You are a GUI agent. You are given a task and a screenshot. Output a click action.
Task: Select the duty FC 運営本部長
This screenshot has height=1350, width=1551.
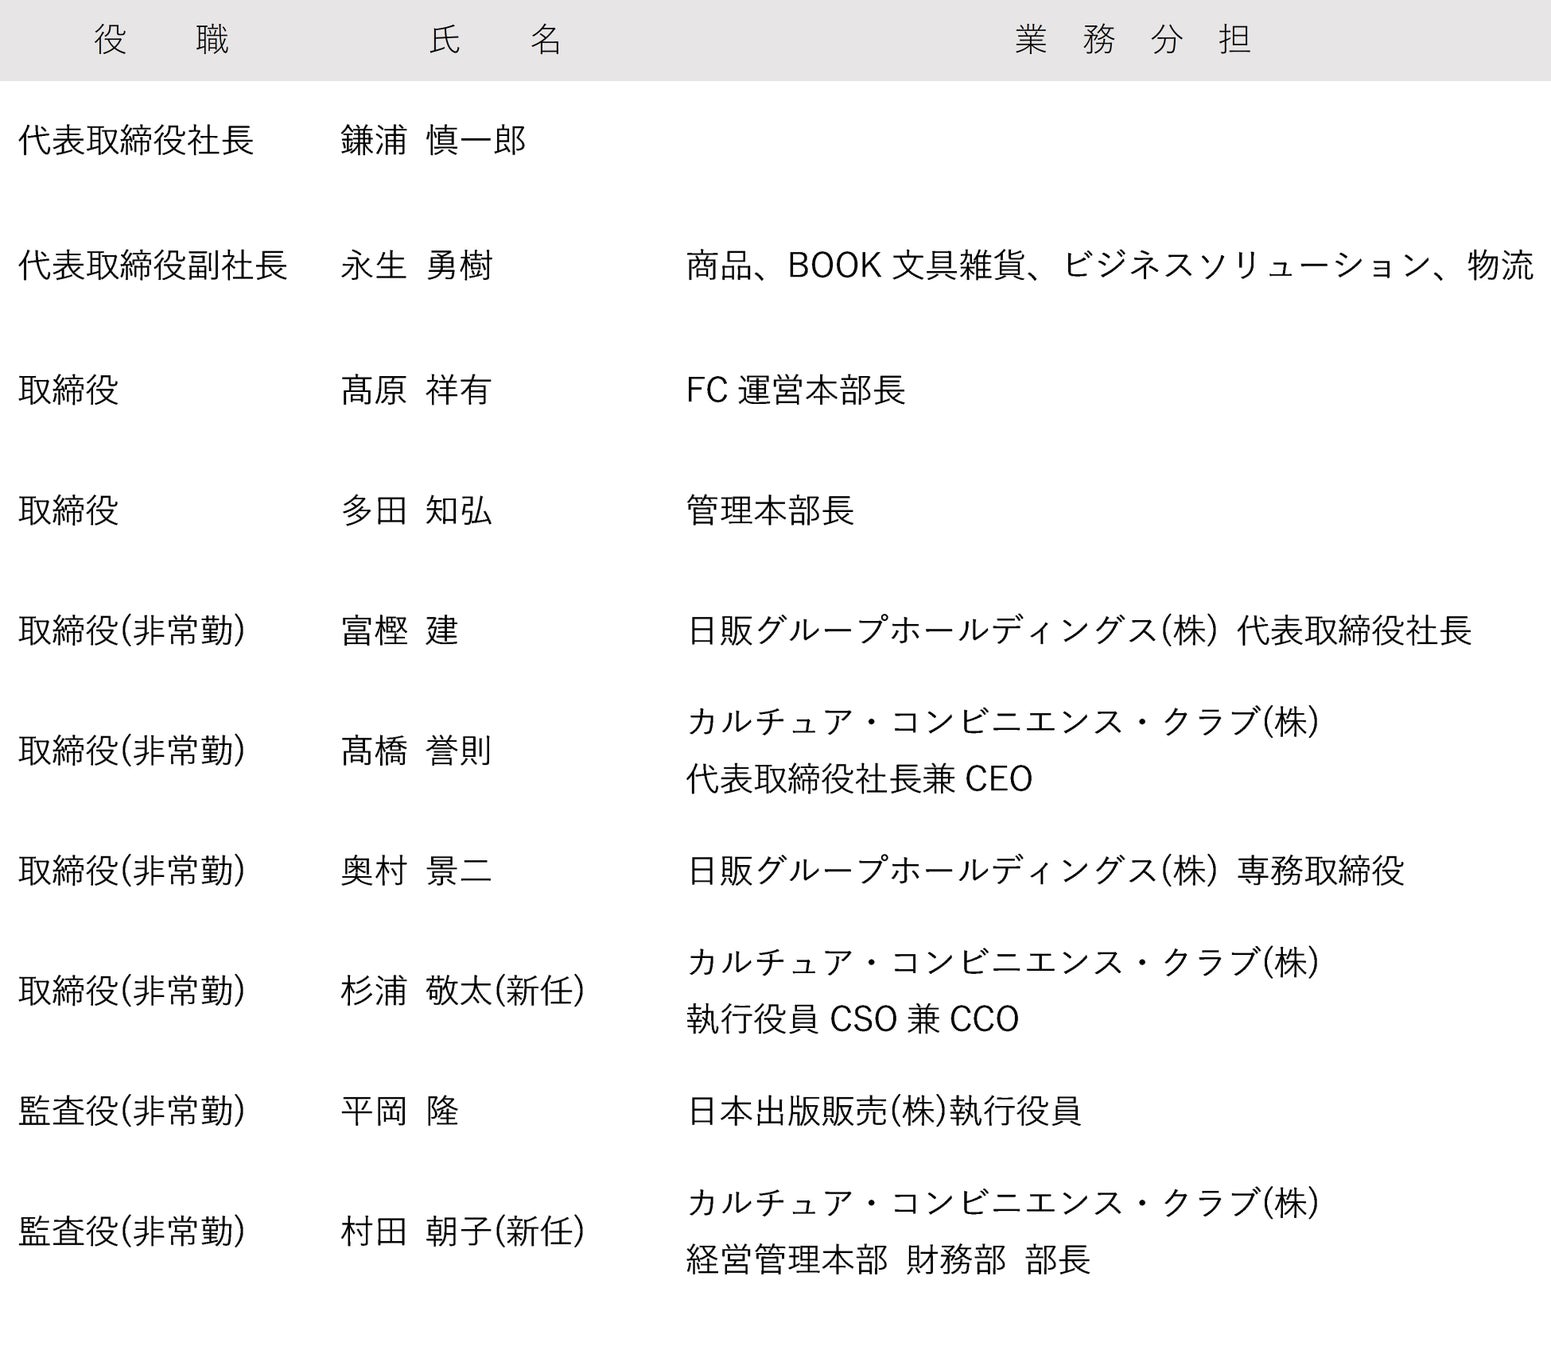(x=796, y=390)
